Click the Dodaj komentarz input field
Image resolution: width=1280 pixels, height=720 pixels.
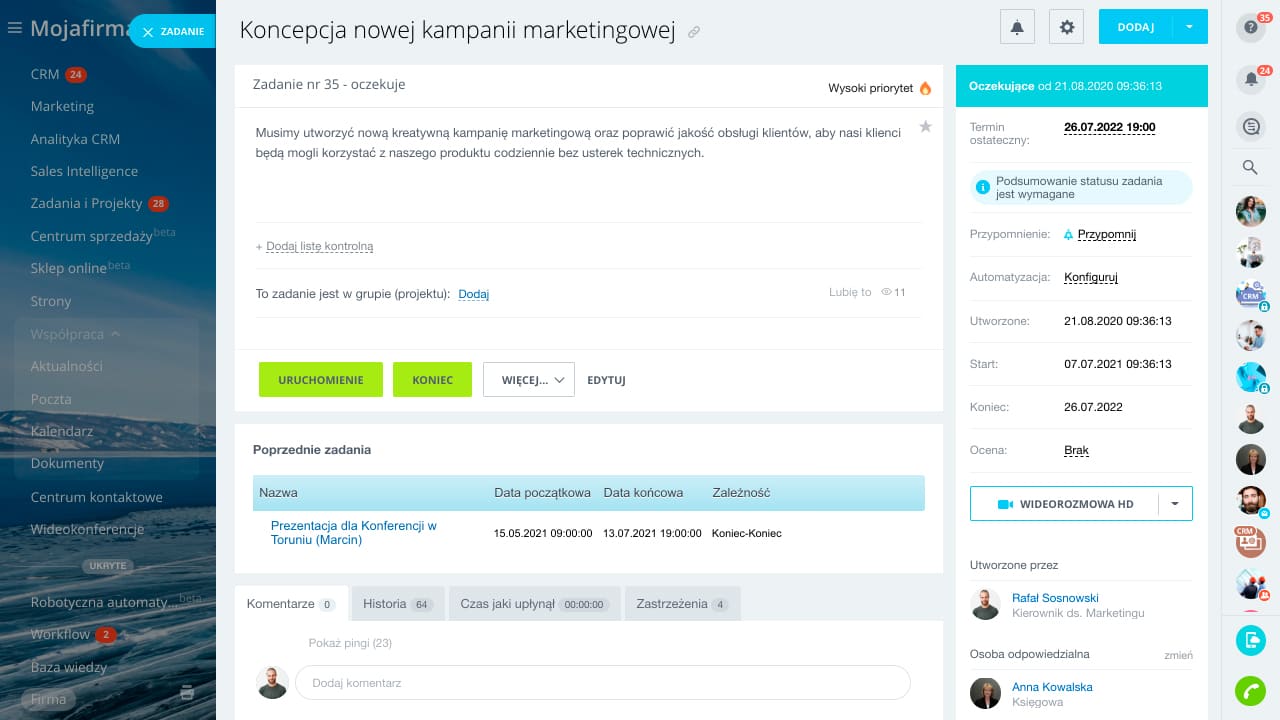pos(602,683)
